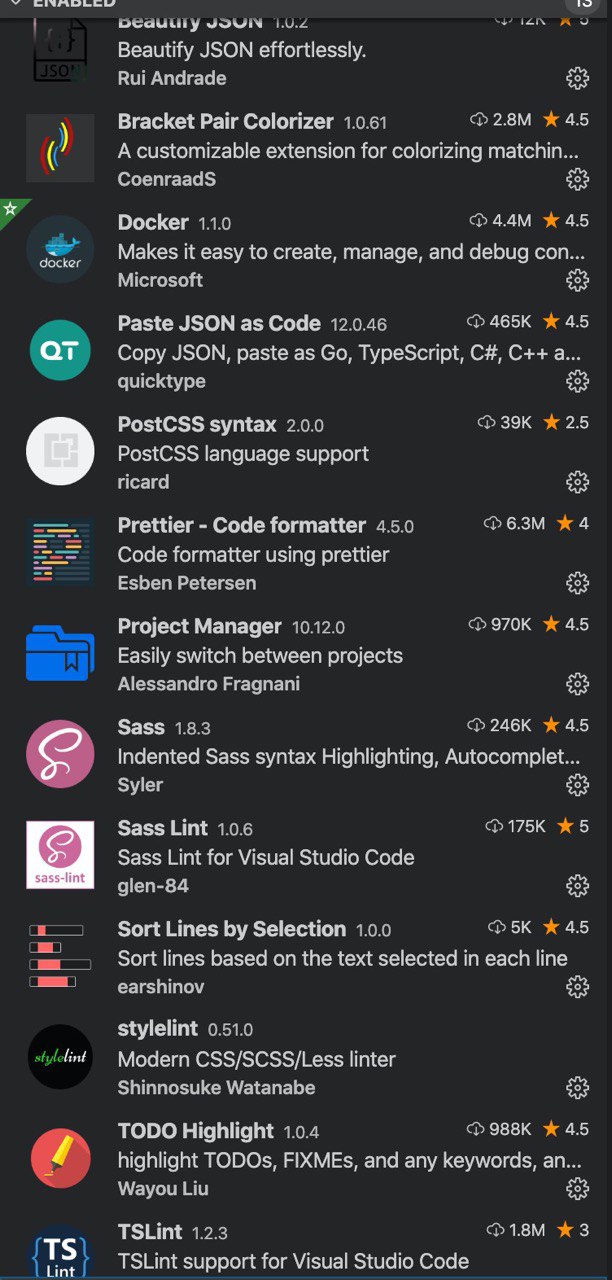This screenshot has height=1280, width=612.
Task: Click the PostCSS syntax extension icon
Action: coord(60,451)
